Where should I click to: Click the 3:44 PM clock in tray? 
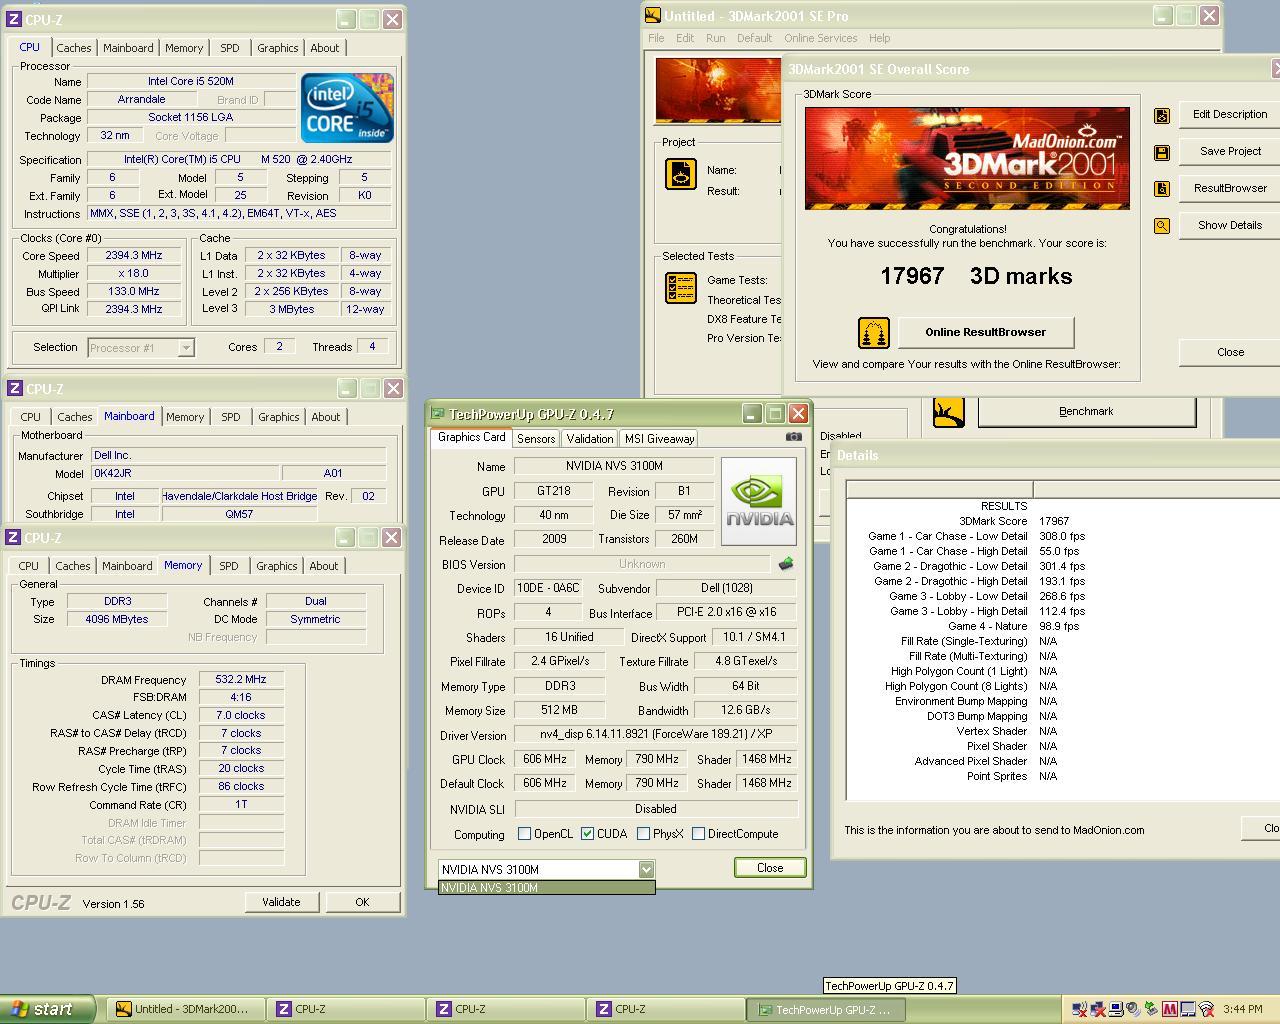tap(1243, 1009)
